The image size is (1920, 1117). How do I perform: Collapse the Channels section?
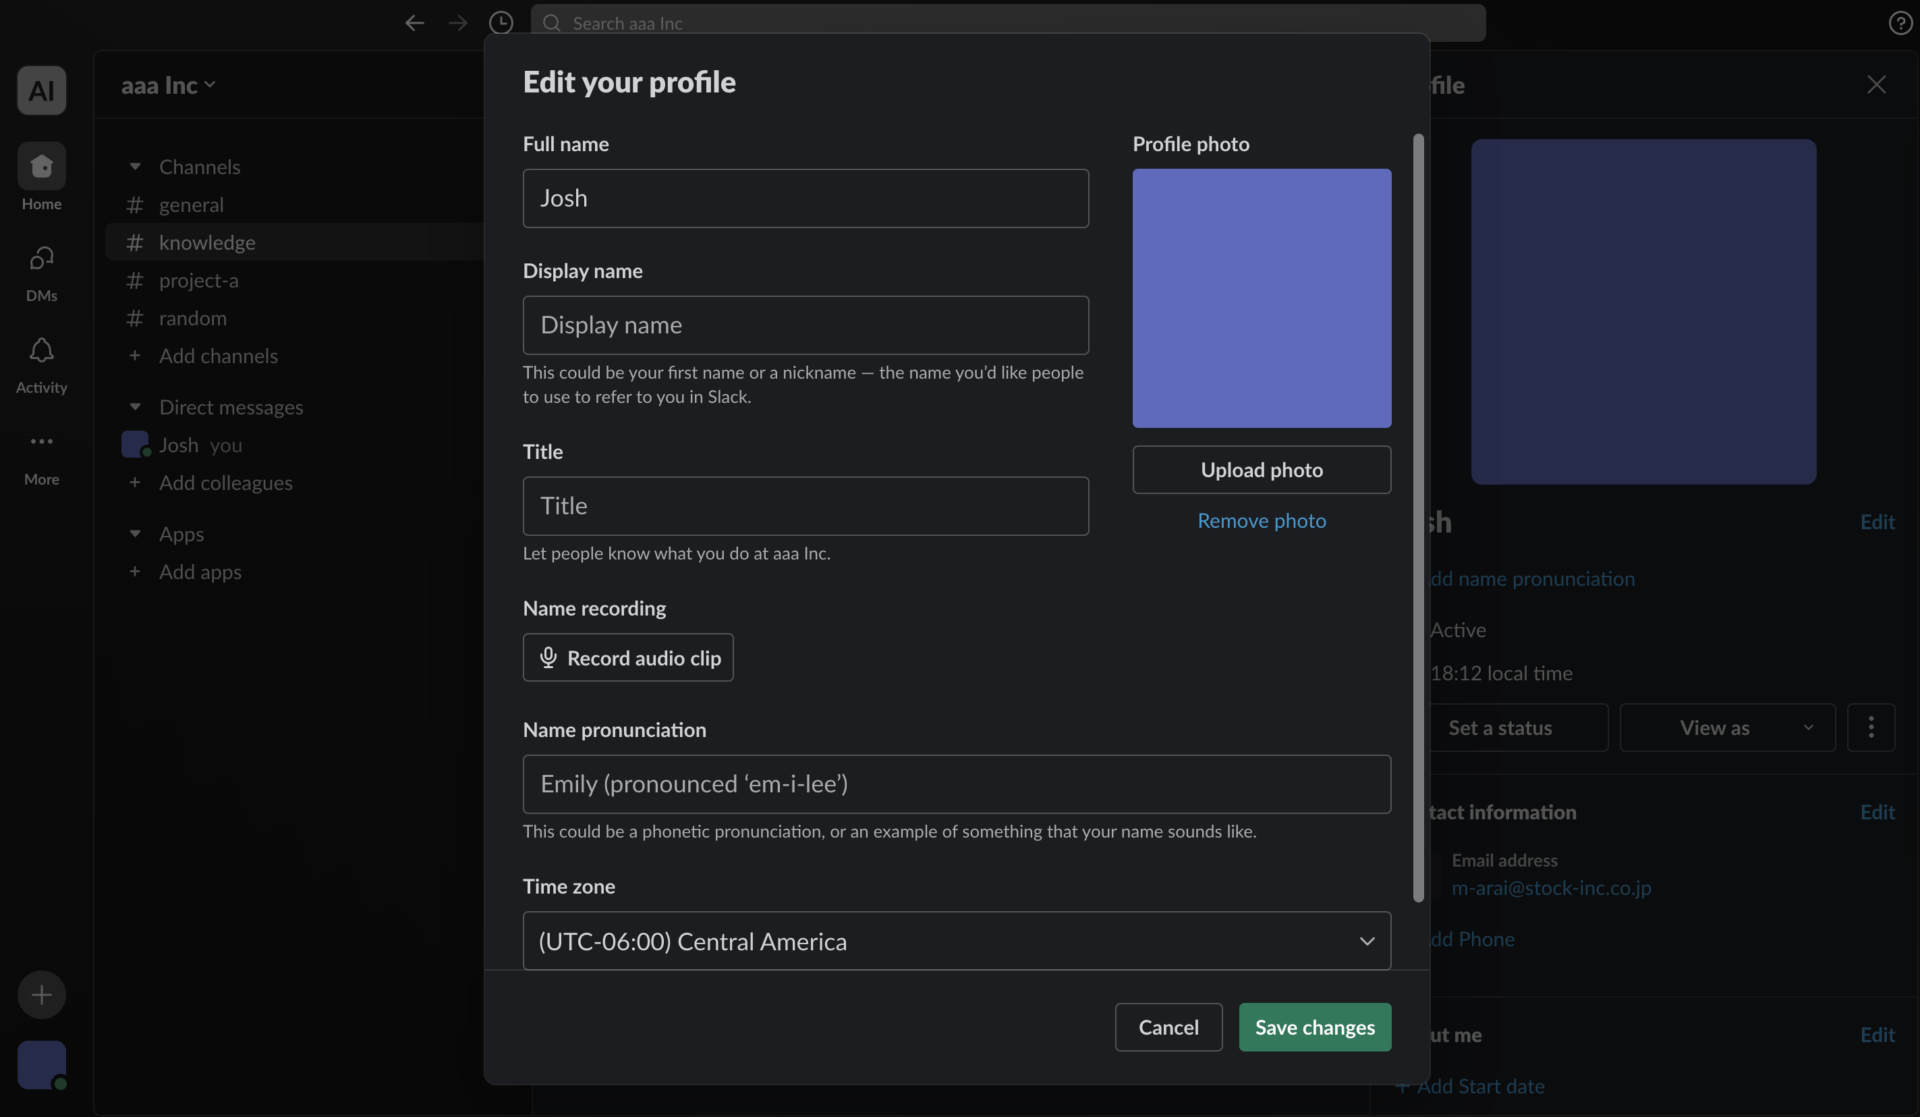pos(136,166)
